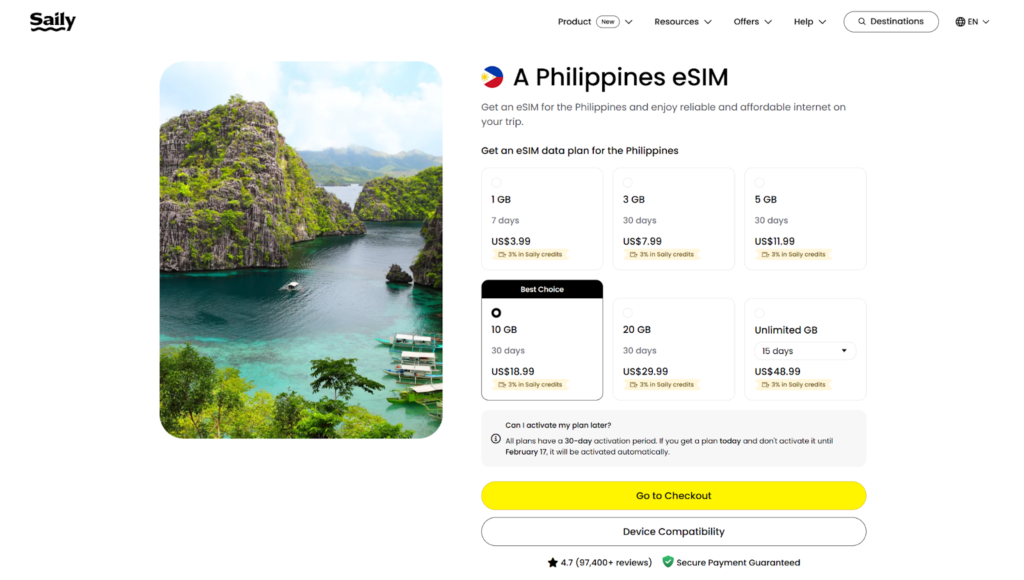Click the info icon about plan activation

tap(495, 438)
